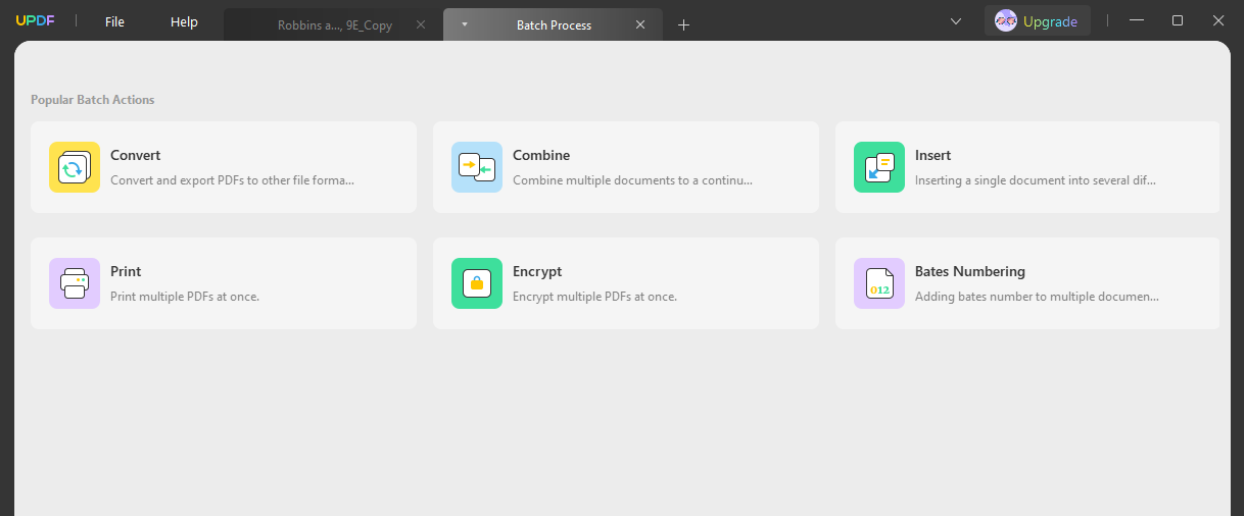1244x516 pixels.
Task: Close the Robbins 9E_Copy tab
Action: pyautogui.click(x=420, y=25)
